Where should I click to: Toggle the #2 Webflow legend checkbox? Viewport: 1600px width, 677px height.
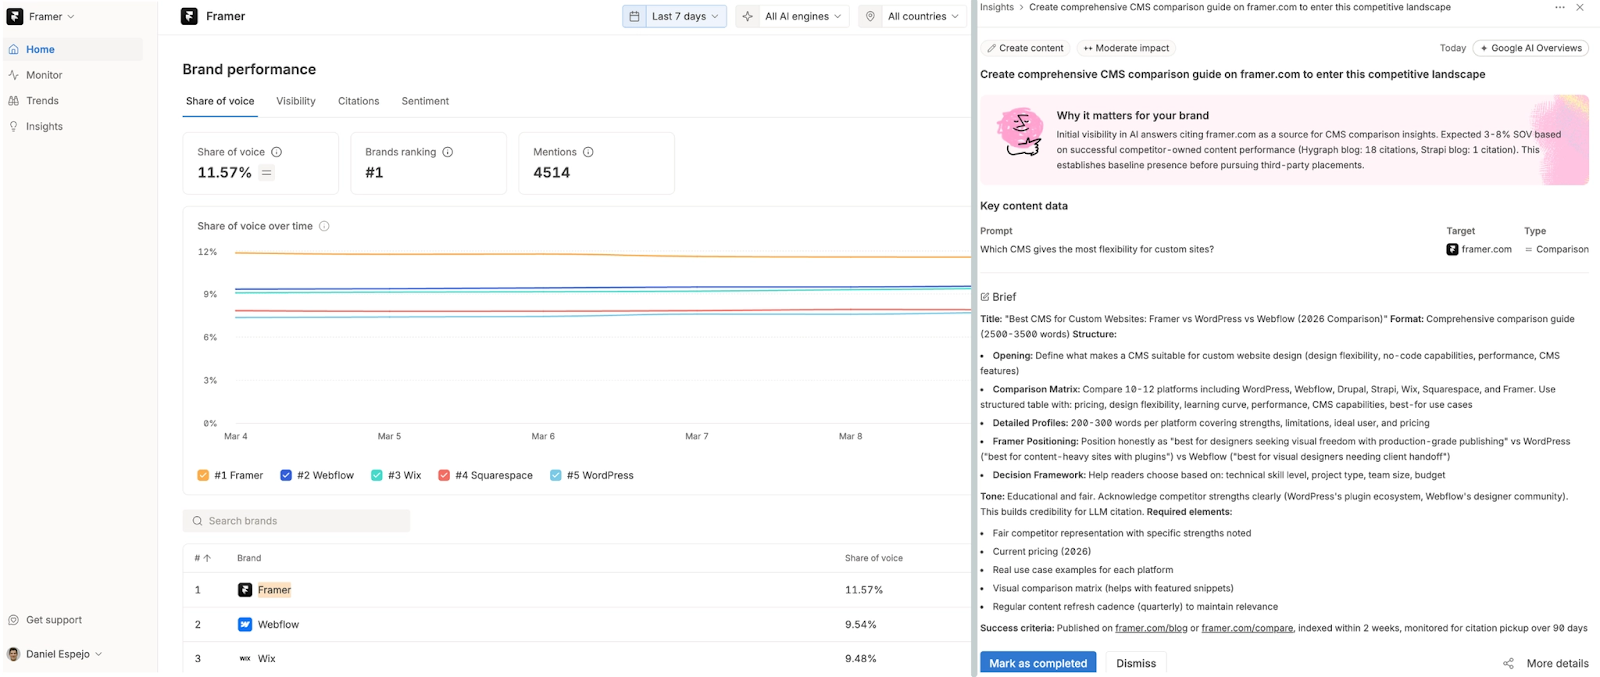286,475
